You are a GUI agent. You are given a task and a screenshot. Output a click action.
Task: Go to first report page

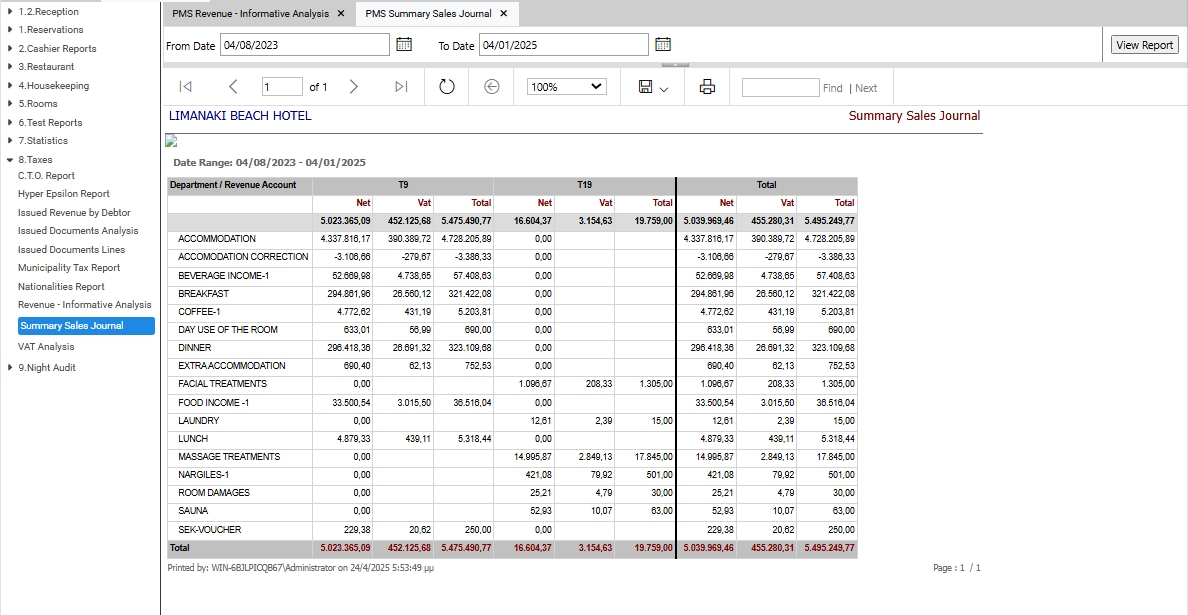pyautogui.click(x=185, y=87)
